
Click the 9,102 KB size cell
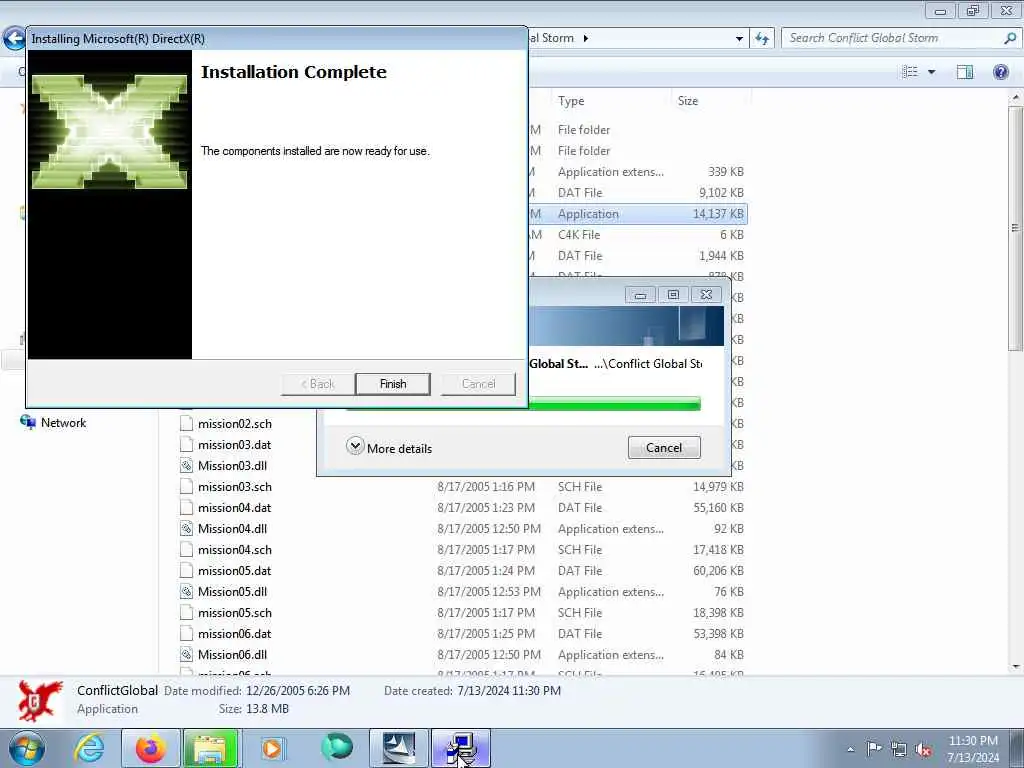(x=721, y=193)
